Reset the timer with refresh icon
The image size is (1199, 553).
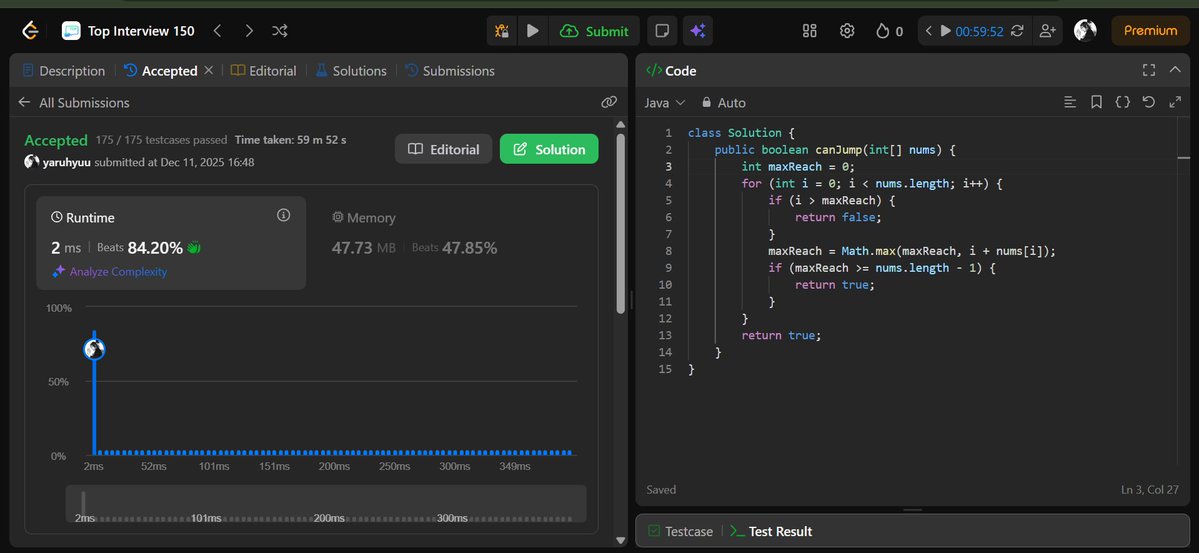1017,31
